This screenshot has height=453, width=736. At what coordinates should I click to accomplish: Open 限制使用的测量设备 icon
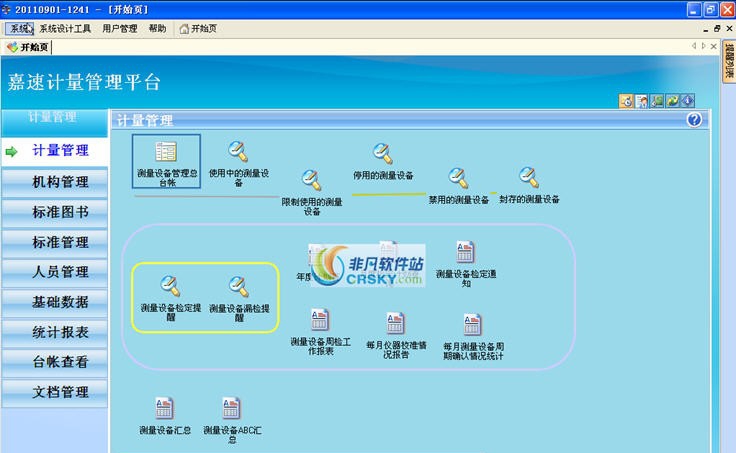[311, 180]
